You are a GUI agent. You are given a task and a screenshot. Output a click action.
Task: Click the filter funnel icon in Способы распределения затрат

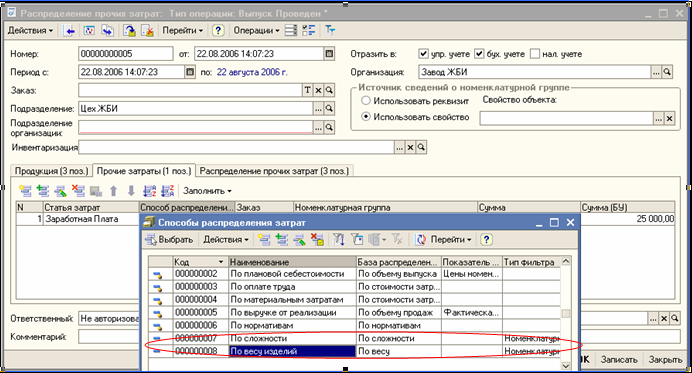tap(339, 240)
